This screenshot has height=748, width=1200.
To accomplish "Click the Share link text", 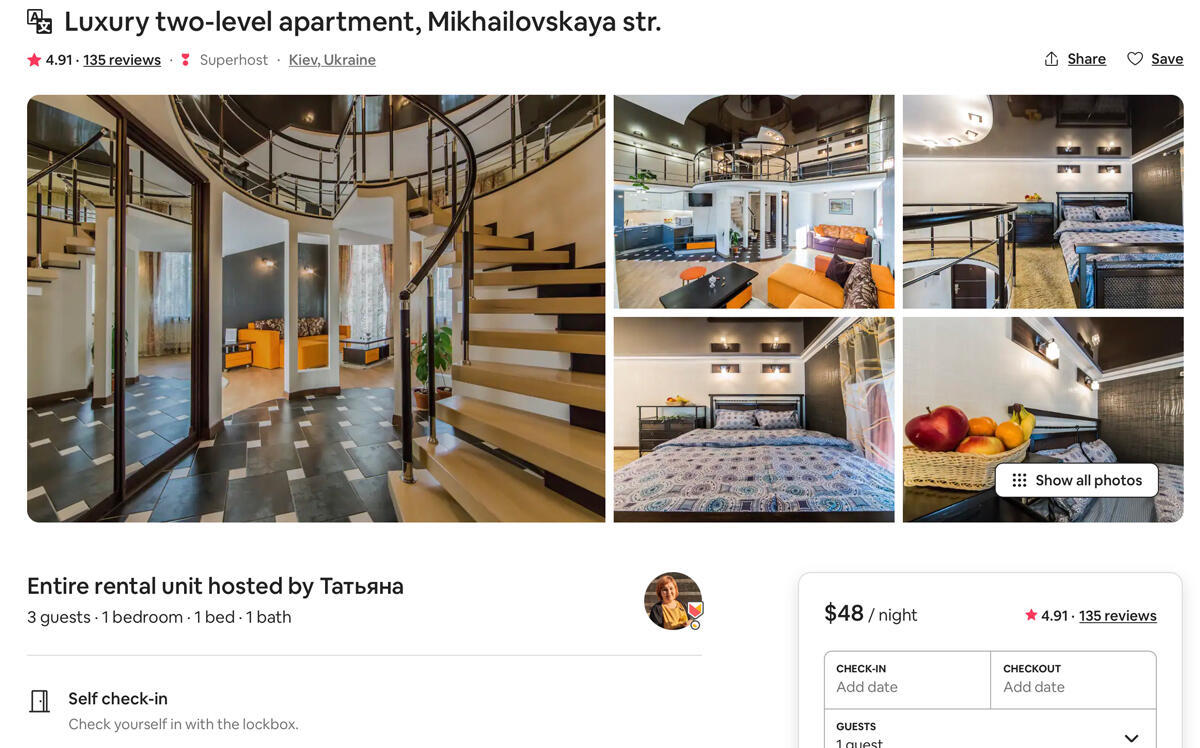I will pos(1086,59).
